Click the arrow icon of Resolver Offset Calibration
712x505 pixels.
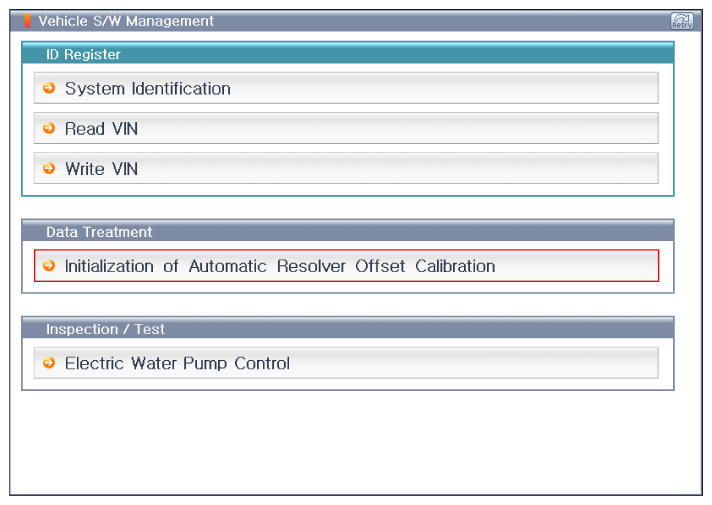(49, 266)
